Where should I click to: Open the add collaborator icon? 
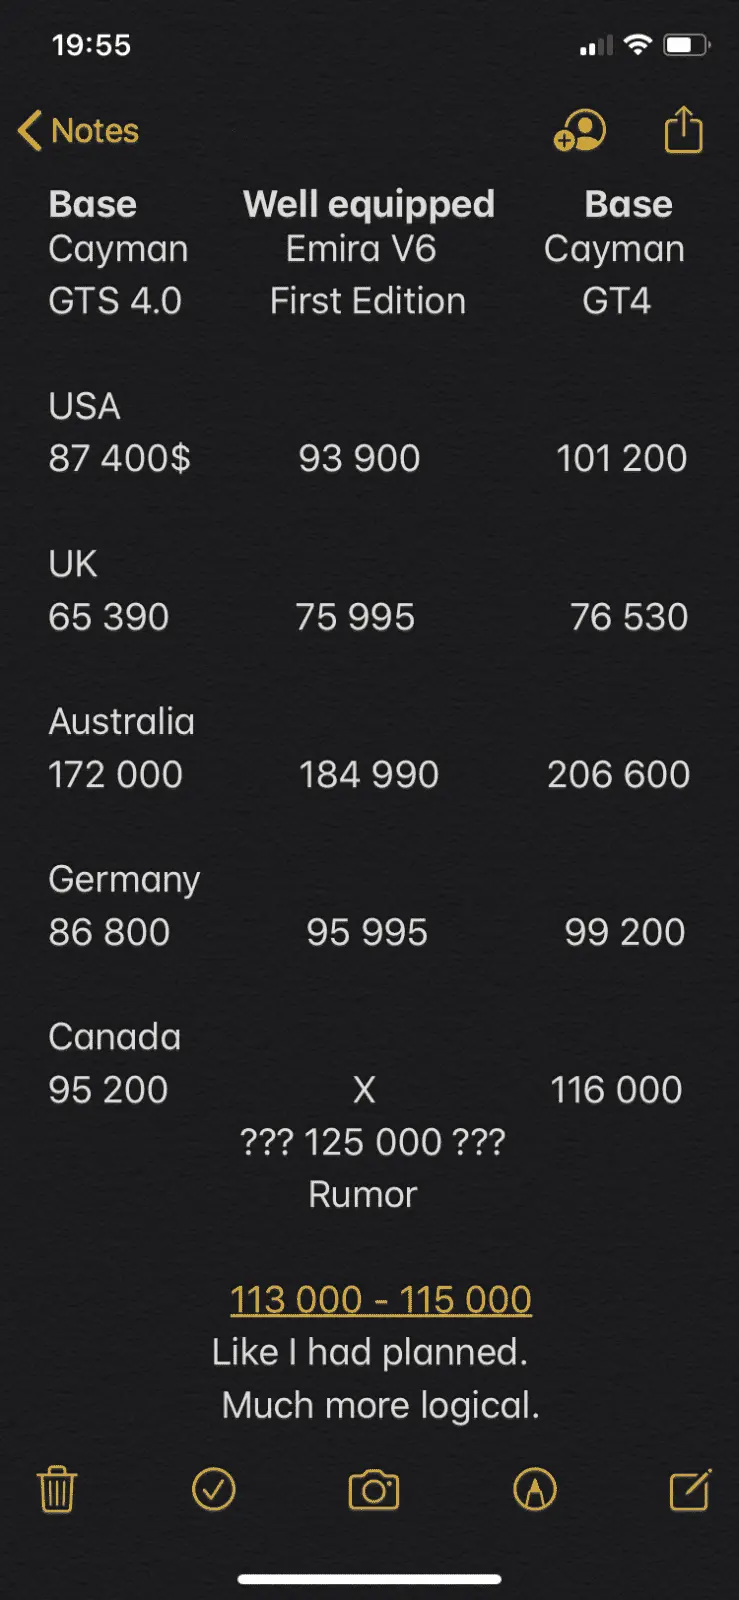pyautogui.click(x=580, y=131)
